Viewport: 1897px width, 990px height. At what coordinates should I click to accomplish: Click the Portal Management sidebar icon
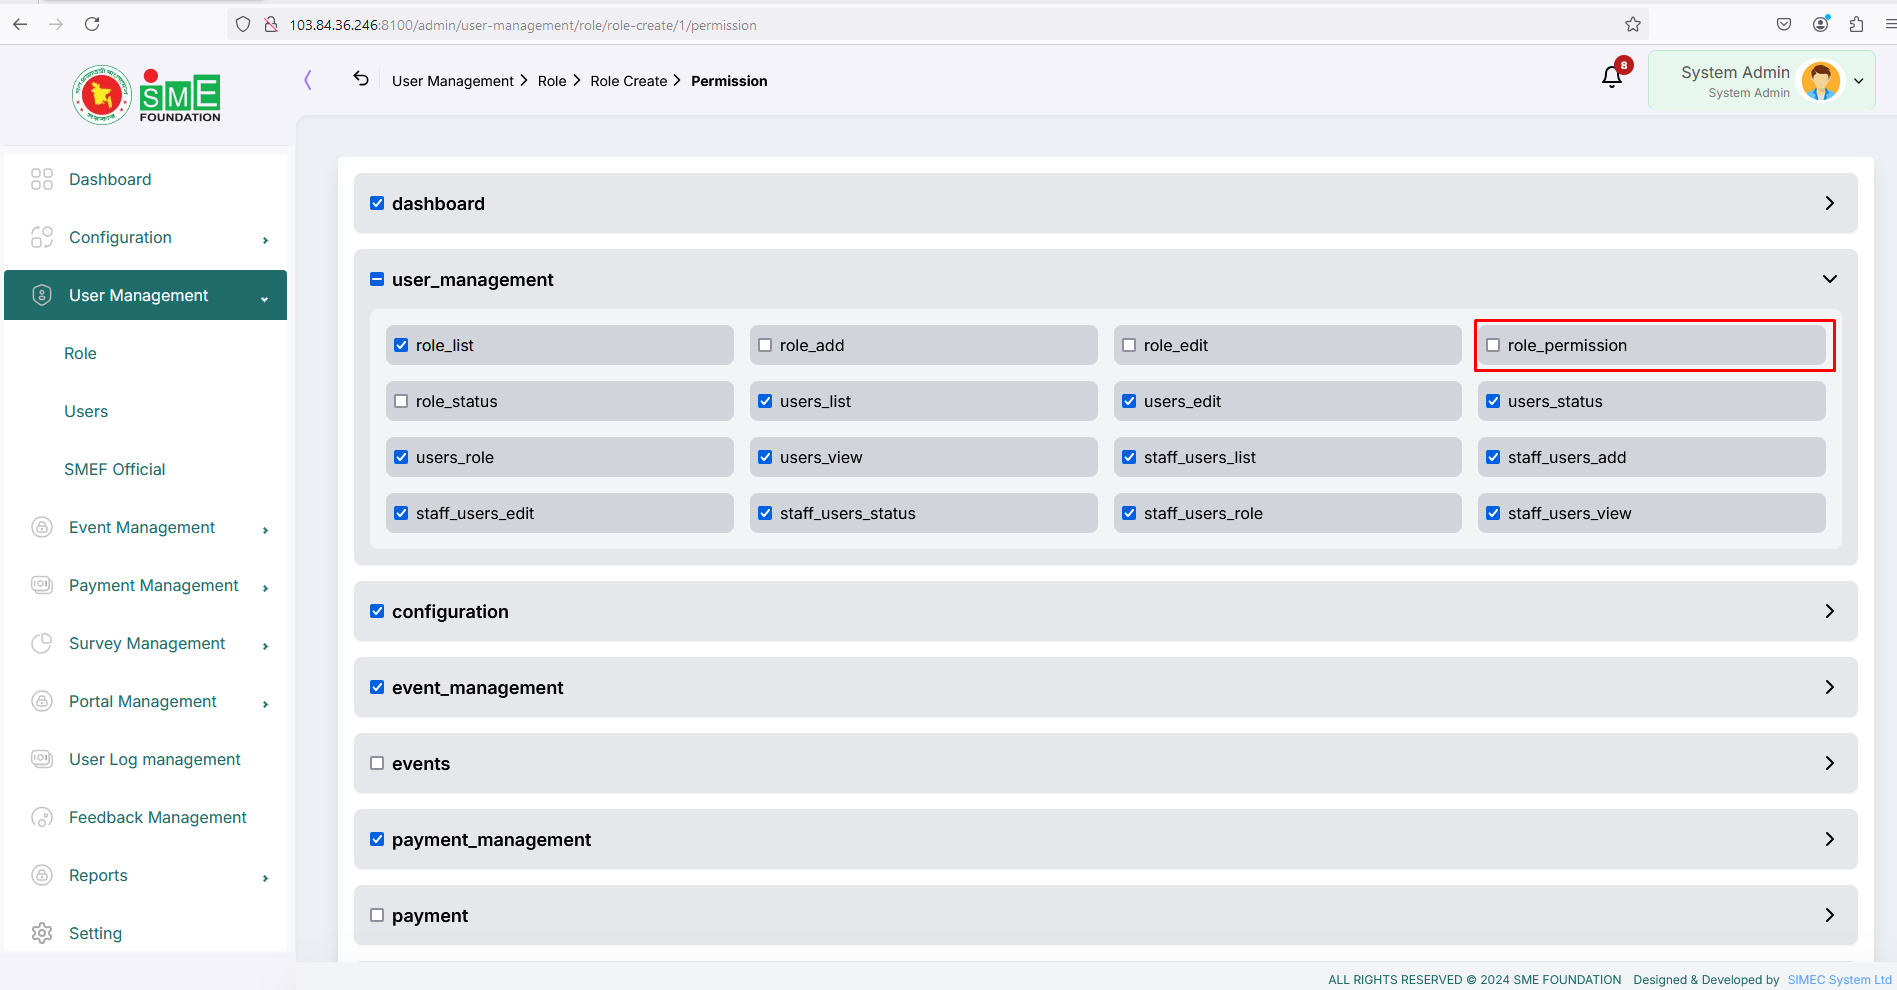pos(42,701)
